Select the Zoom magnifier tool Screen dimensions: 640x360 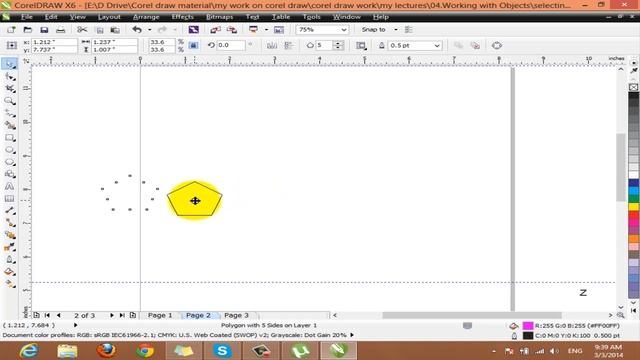click(x=9, y=101)
